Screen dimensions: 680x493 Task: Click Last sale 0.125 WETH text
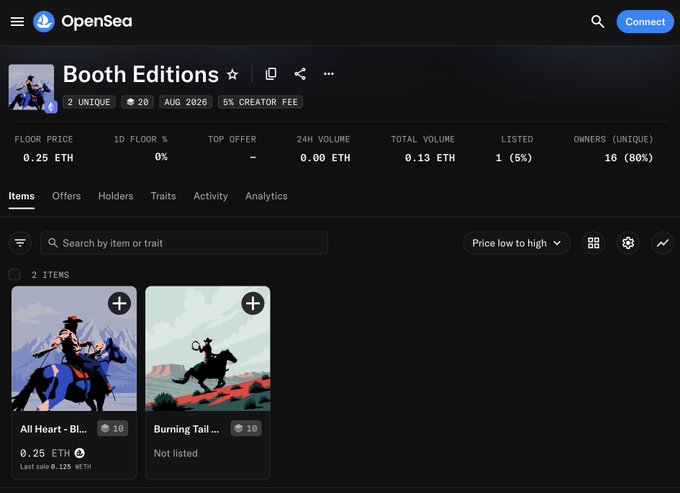click(56, 467)
